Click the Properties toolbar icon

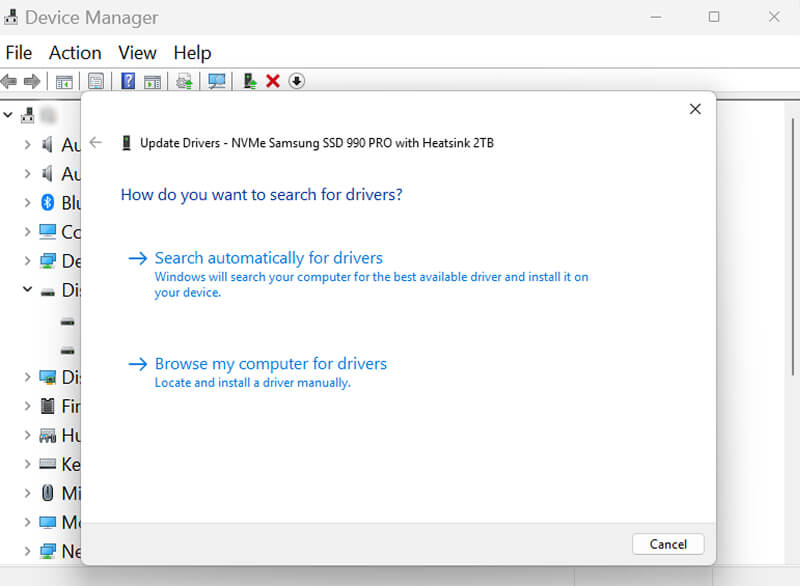[94, 81]
